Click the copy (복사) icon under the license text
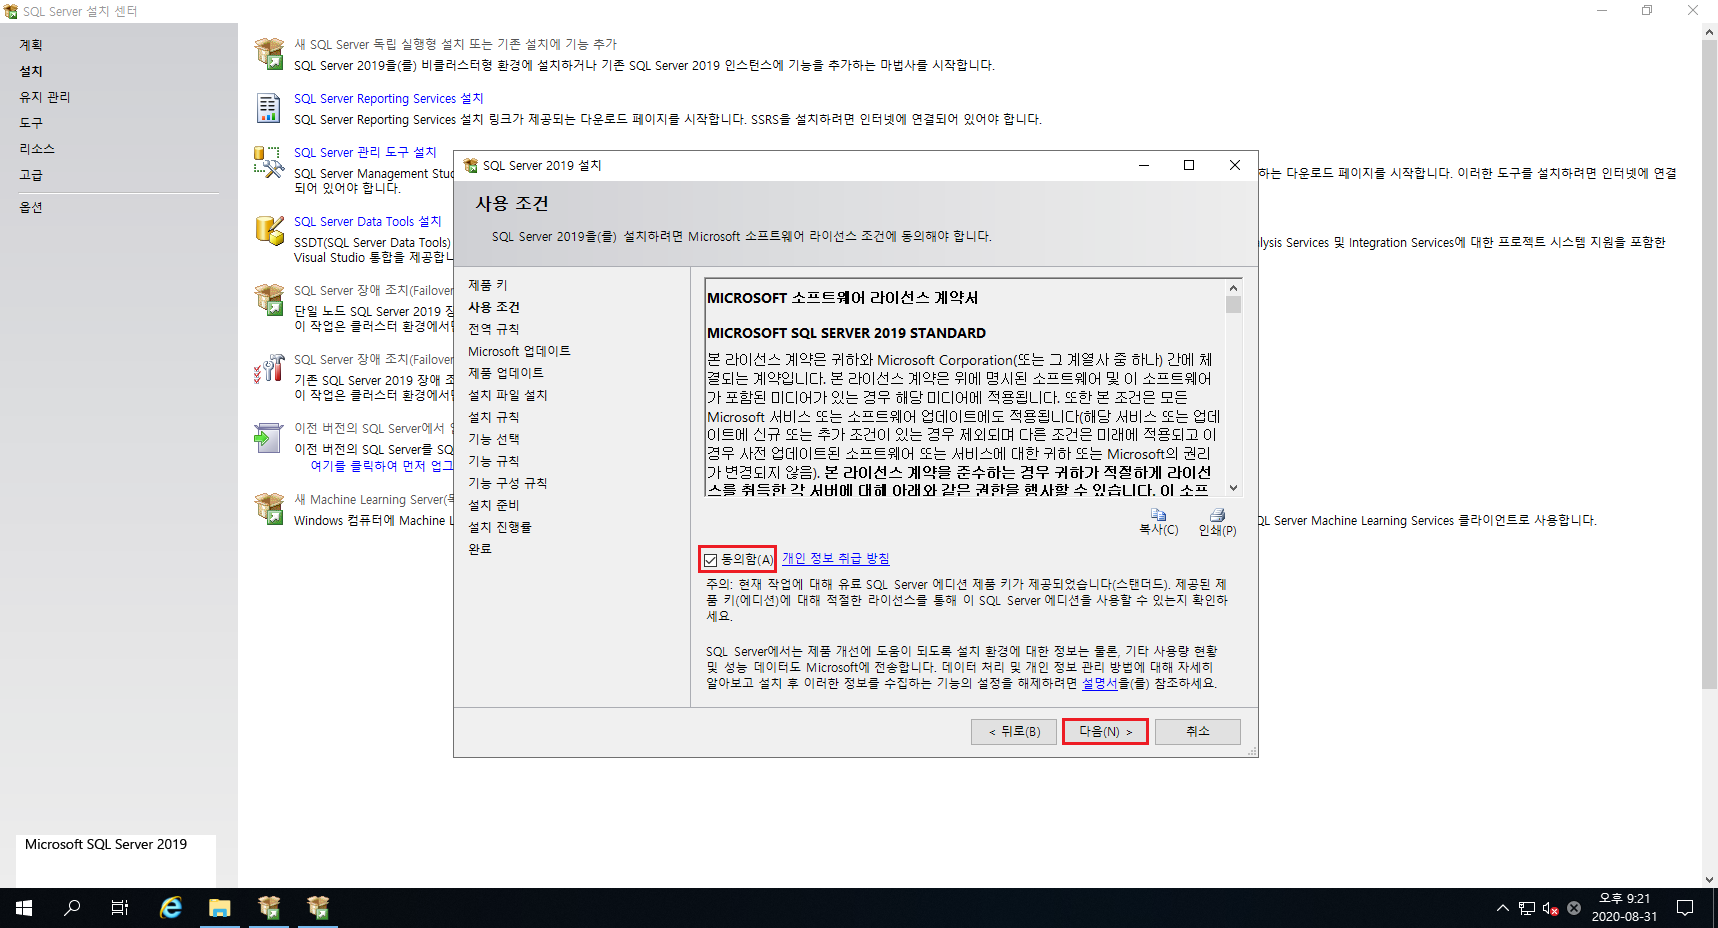 click(x=1158, y=514)
